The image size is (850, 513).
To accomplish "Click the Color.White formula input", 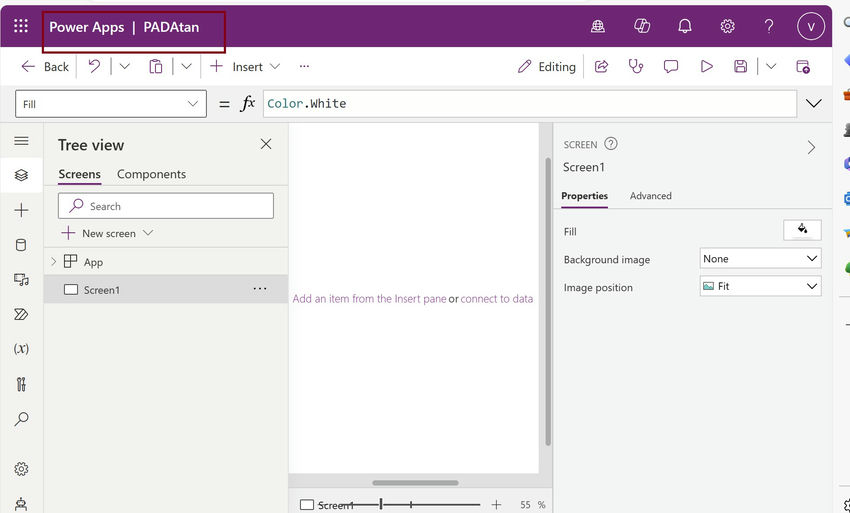I will [530, 104].
